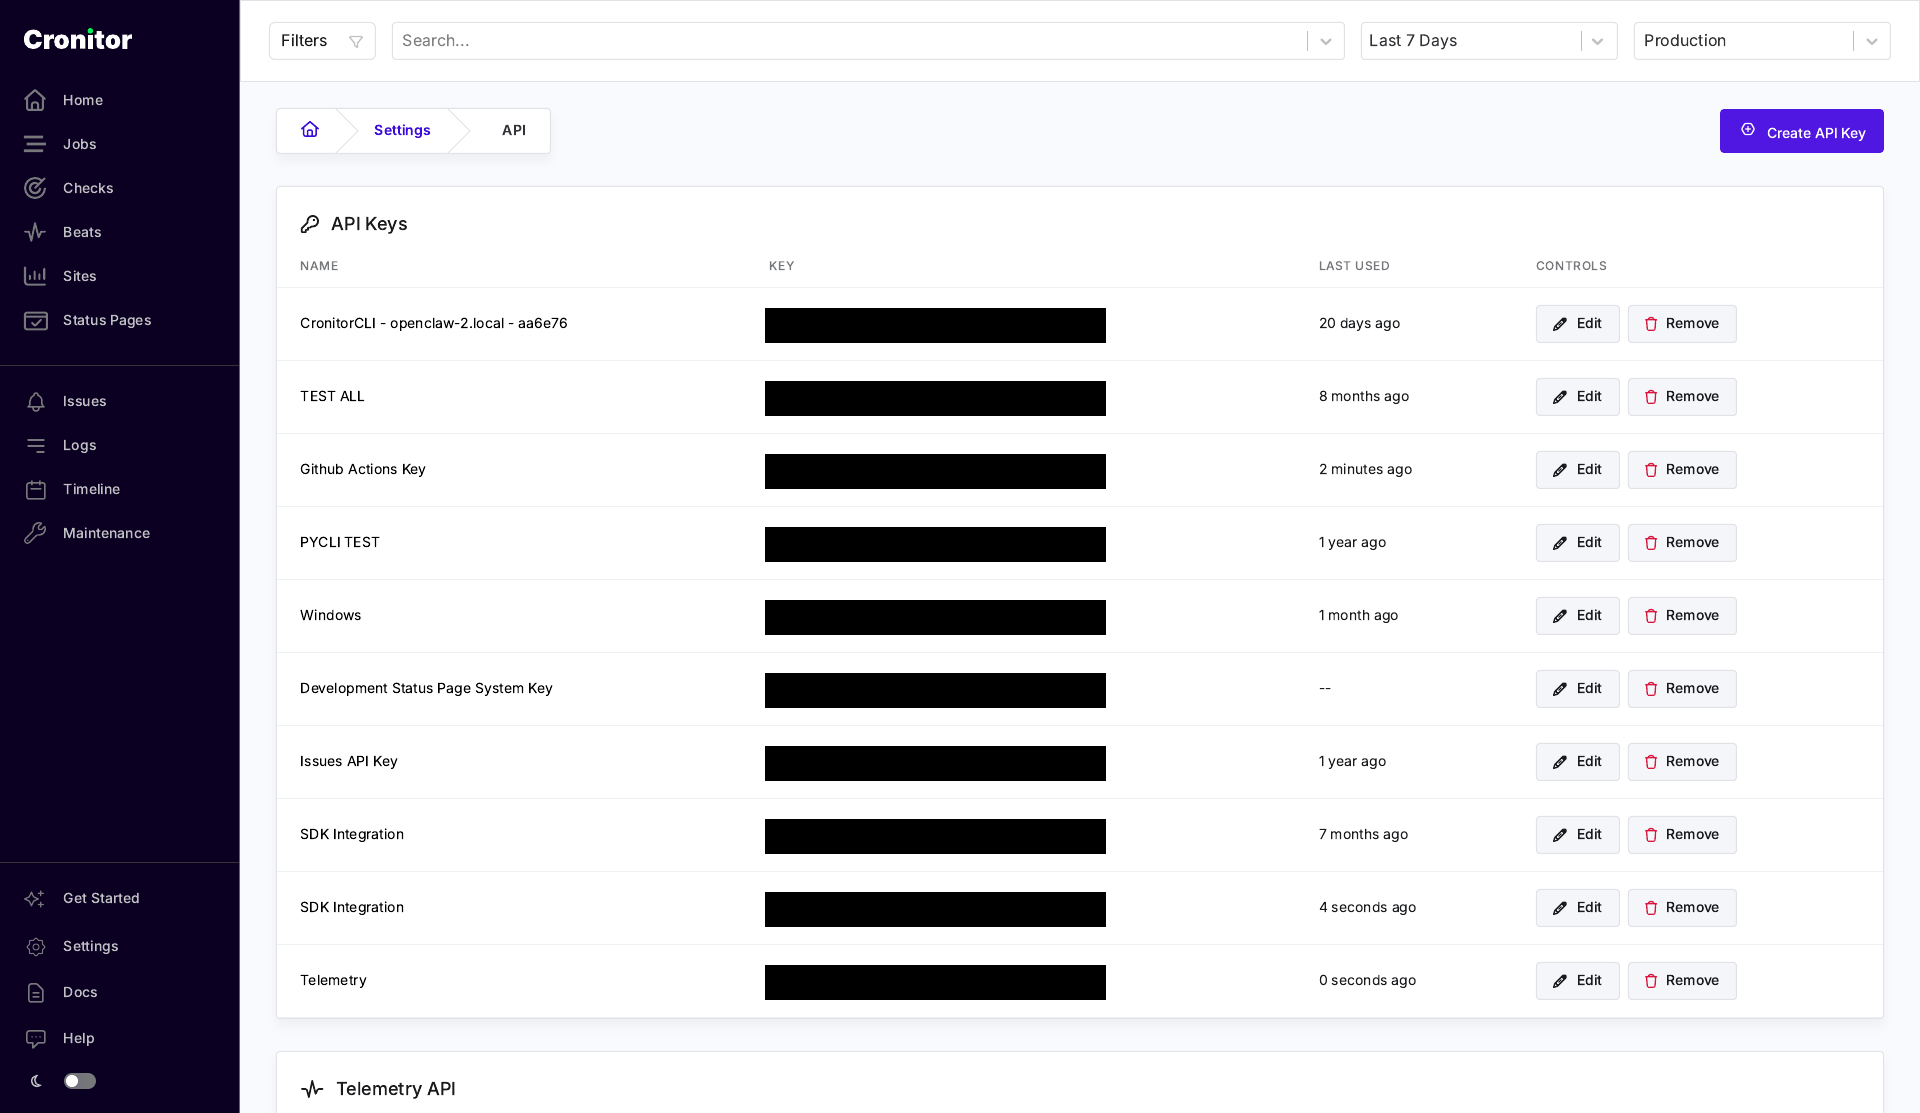Focus the Search input field
Viewport: 1920px width, 1113px height.
tap(849, 41)
